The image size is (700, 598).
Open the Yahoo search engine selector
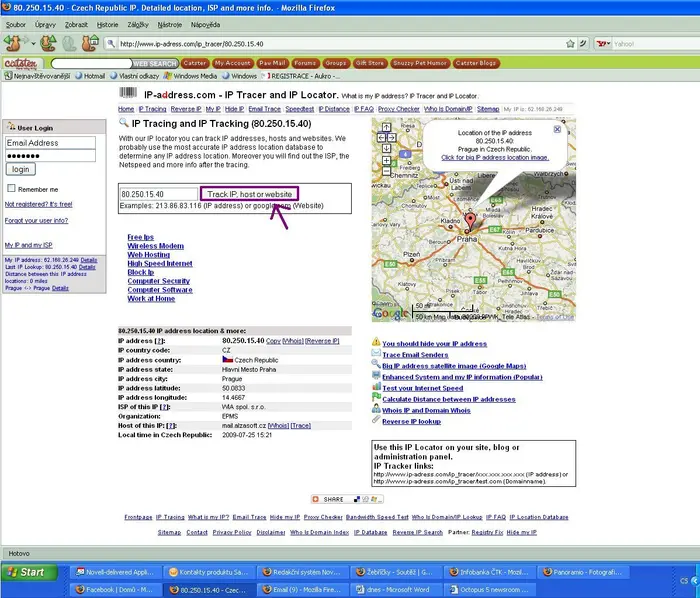(604, 44)
